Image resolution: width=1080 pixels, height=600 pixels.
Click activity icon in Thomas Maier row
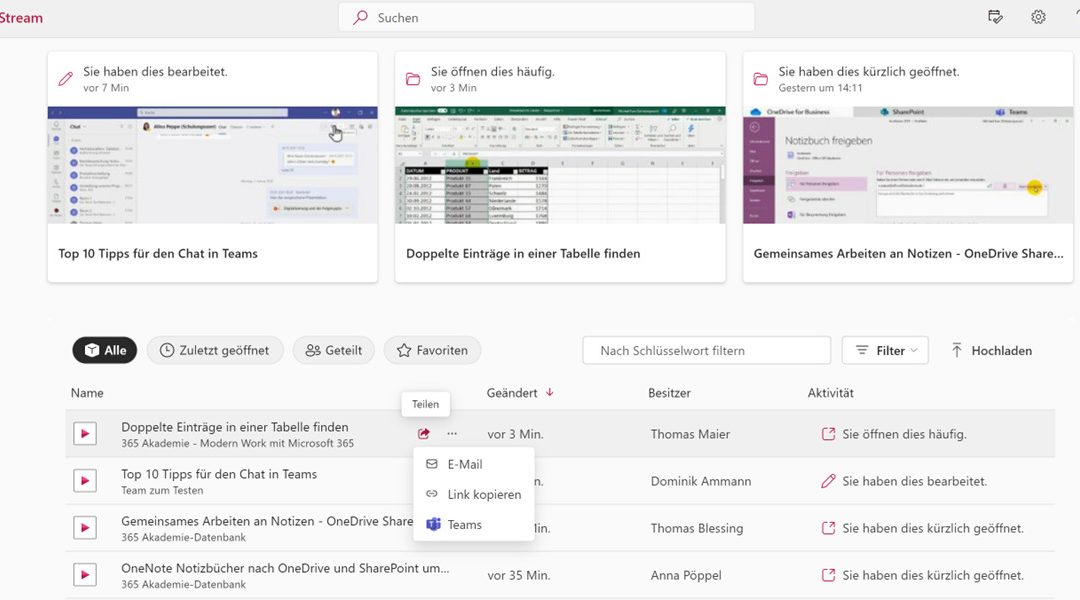pos(828,434)
